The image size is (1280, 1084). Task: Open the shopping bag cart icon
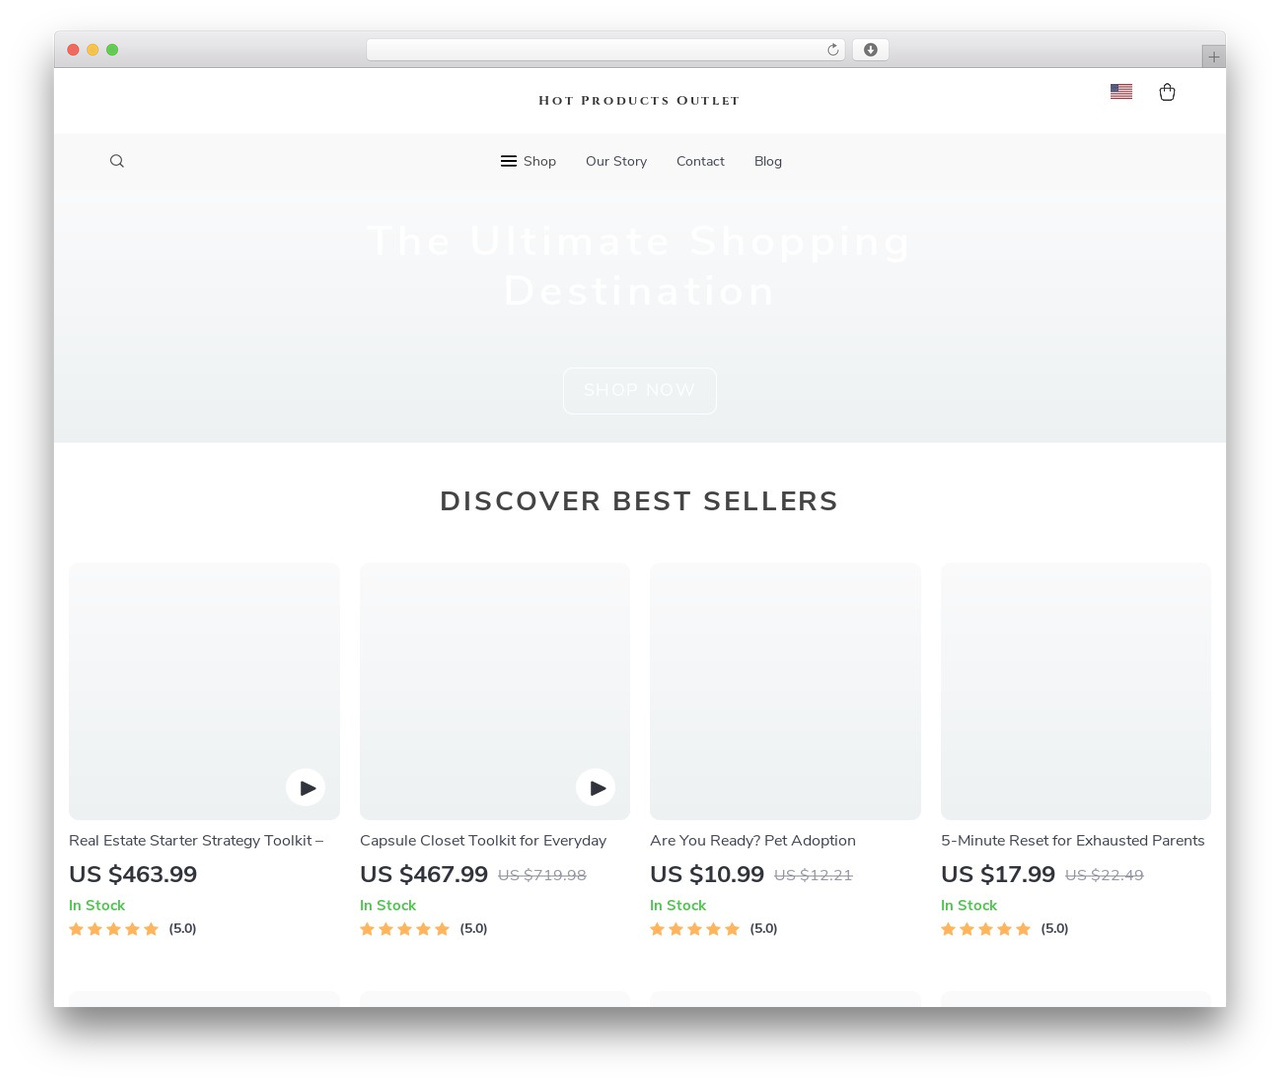tap(1167, 92)
